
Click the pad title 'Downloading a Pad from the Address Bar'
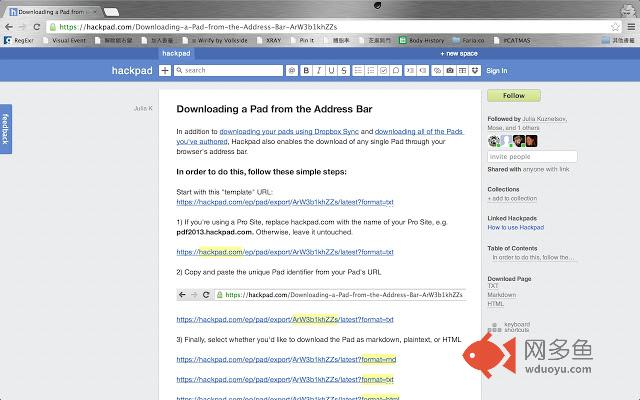click(274, 109)
